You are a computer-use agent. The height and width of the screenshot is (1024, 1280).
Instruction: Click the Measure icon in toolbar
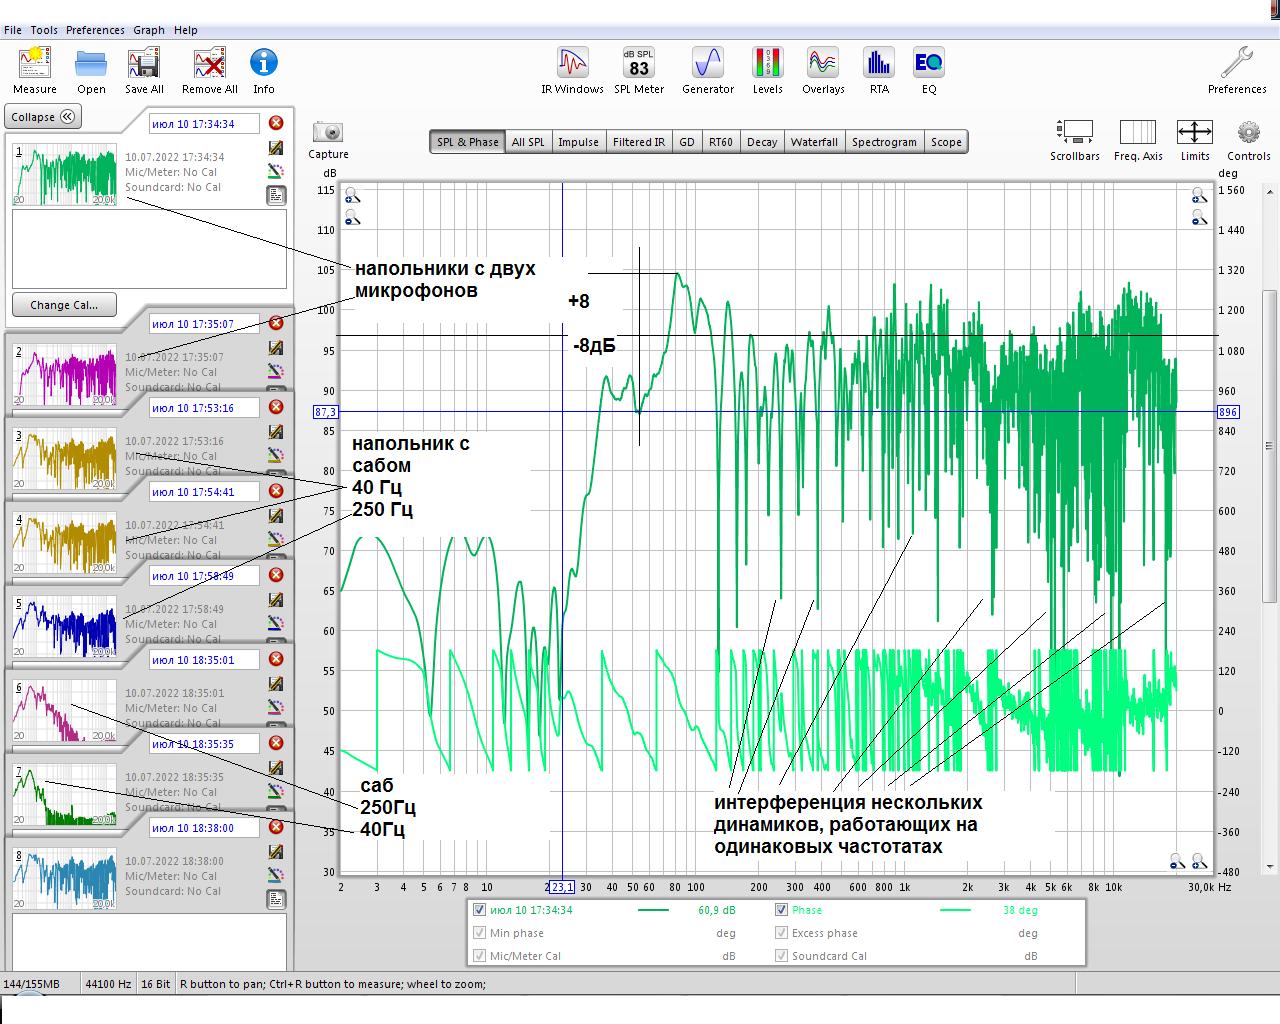tap(34, 64)
